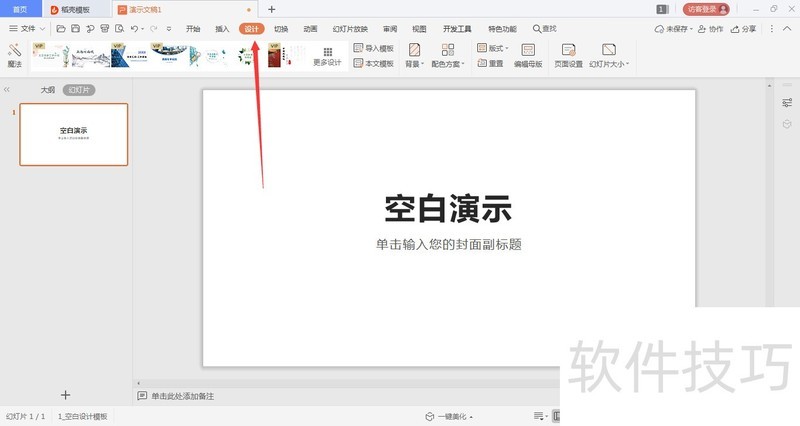Click the 稻壳模板 tab icon
The width and height of the screenshot is (800, 426).
click(54, 10)
